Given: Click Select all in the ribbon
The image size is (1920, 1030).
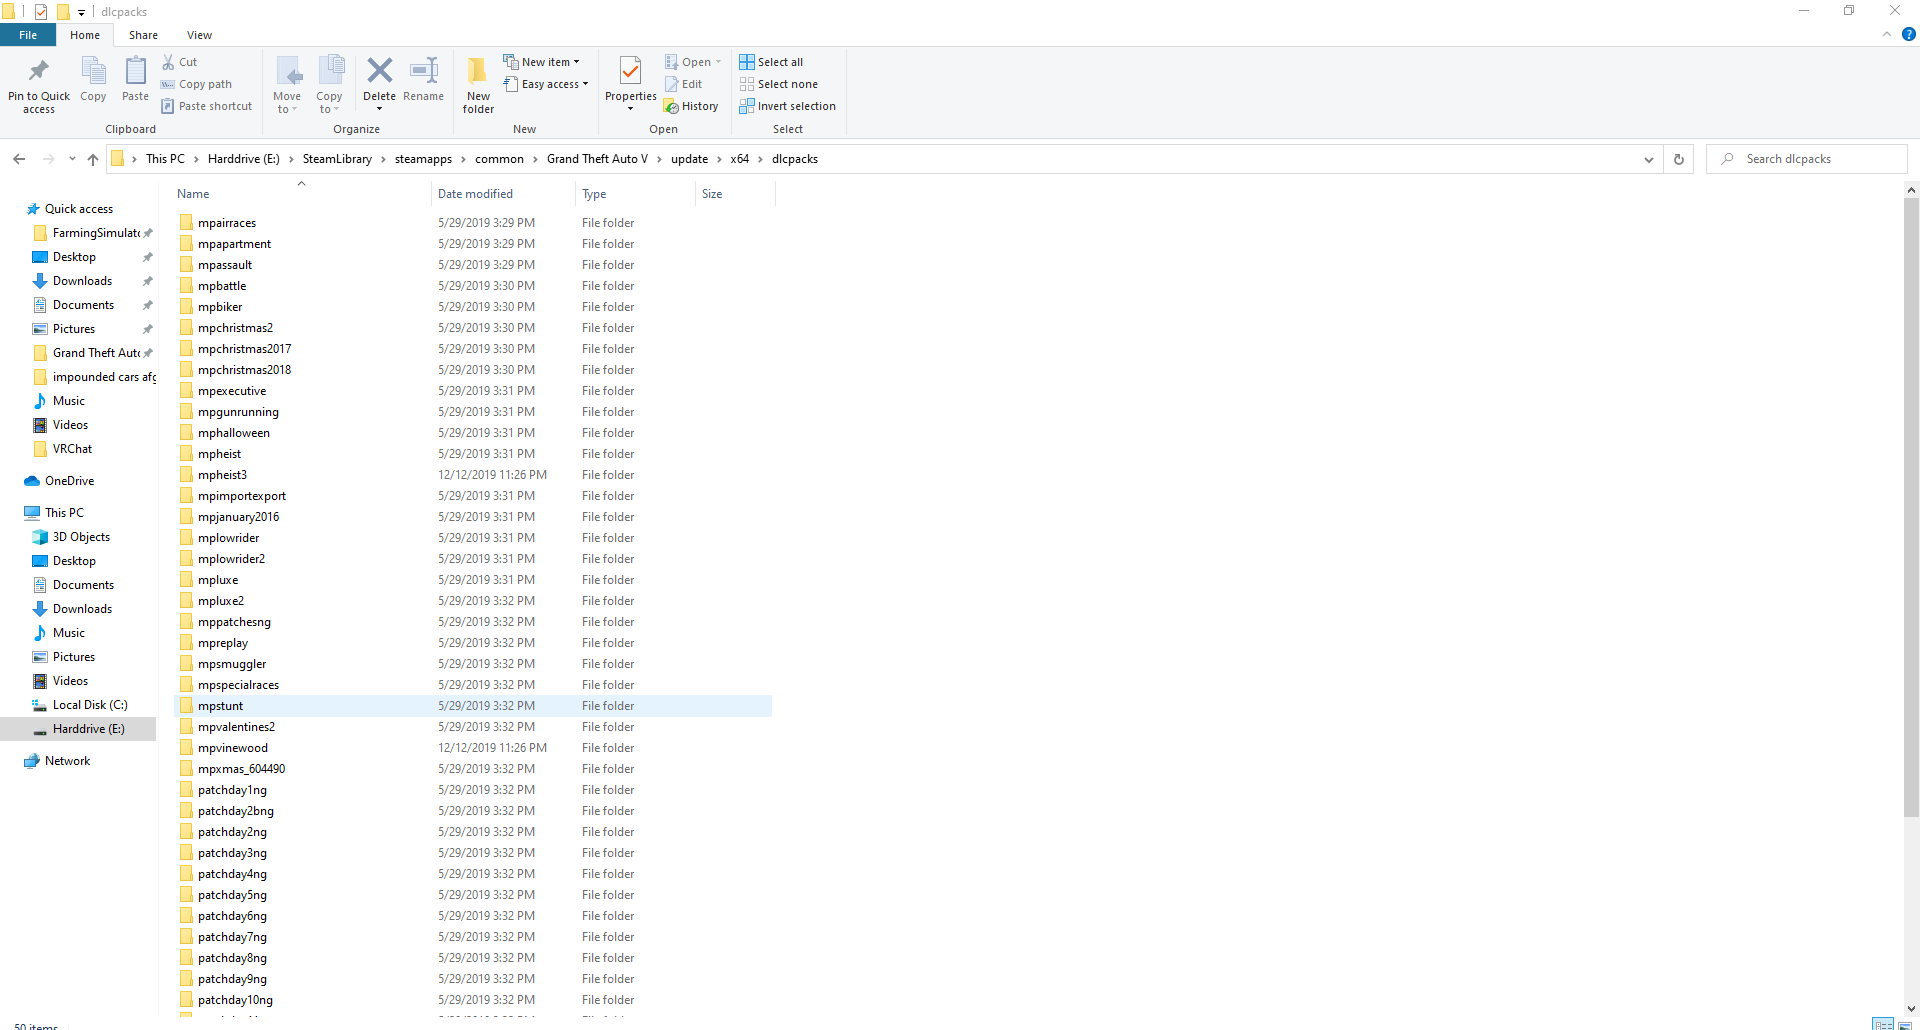Looking at the screenshot, I should [771, 62].
